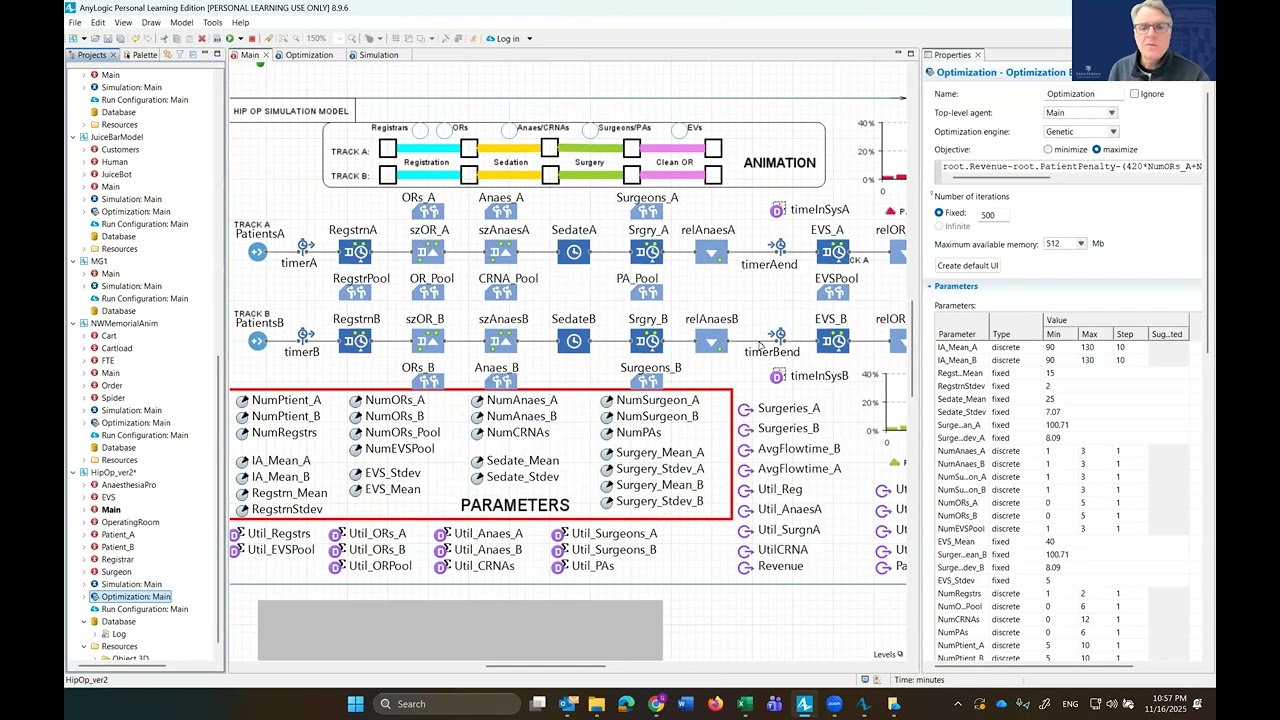
Task: Click the Projects tree vertical scrollbar
Action: point(219,500)
